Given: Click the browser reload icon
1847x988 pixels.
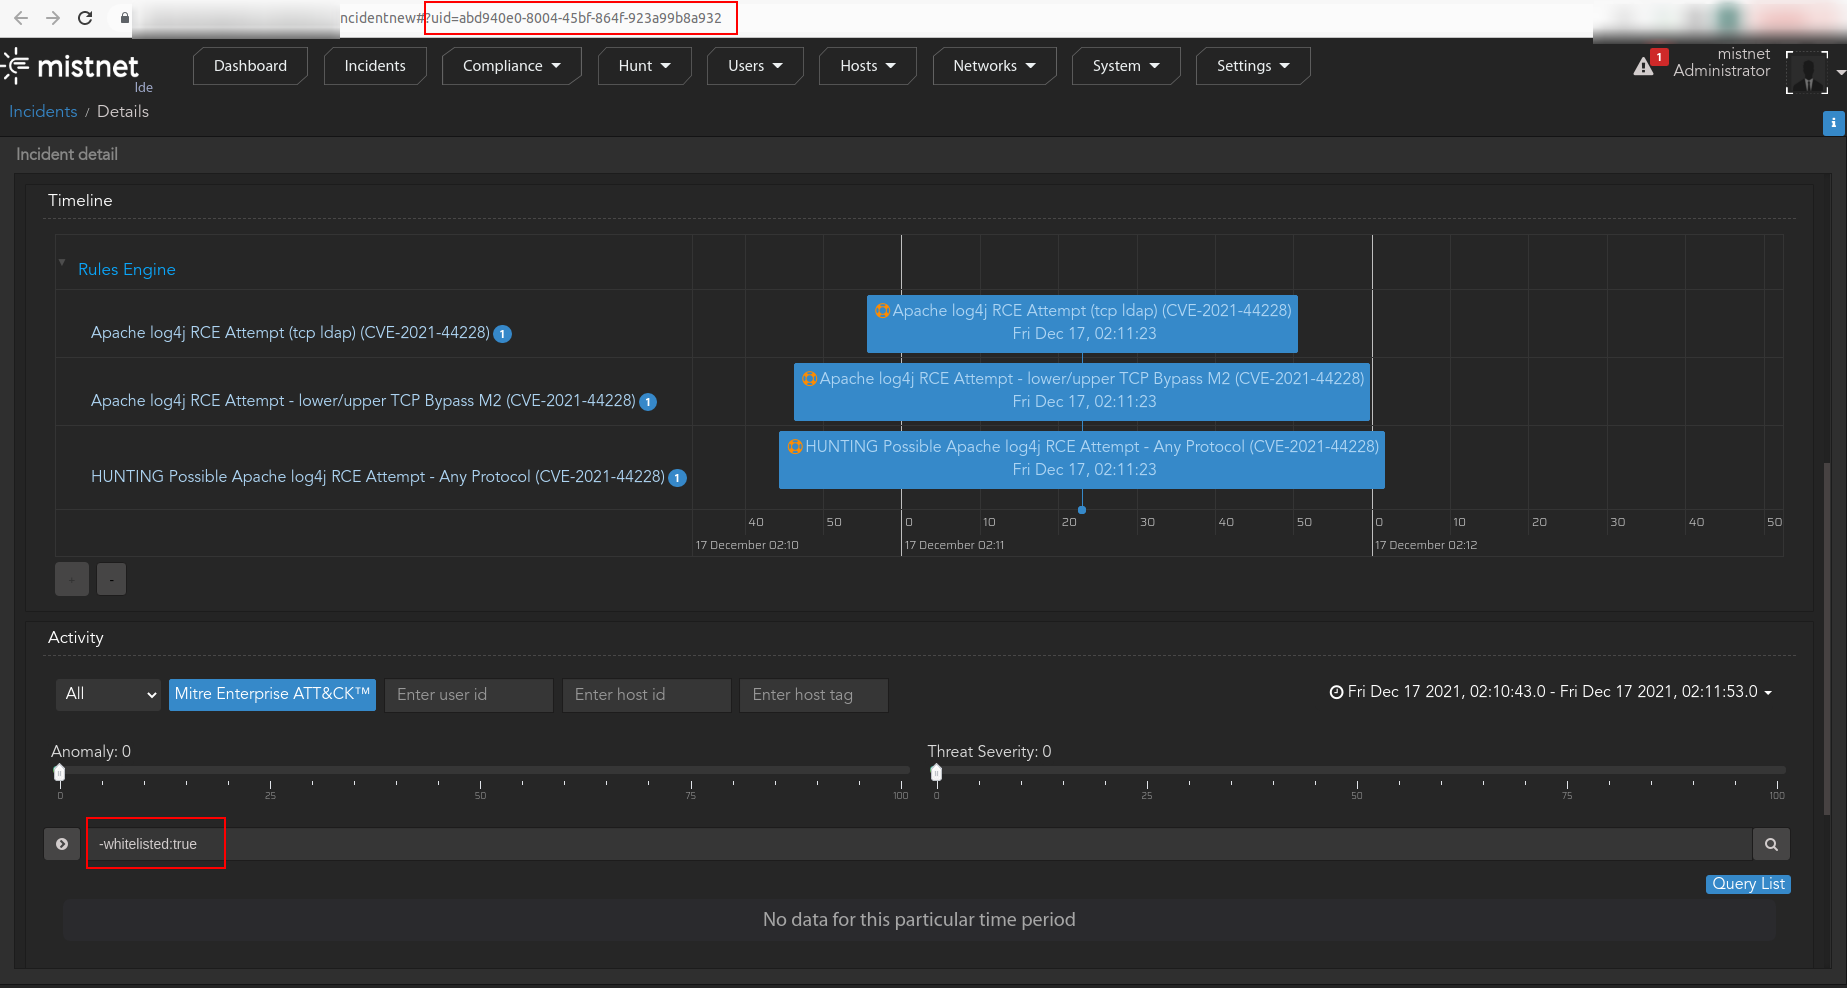Looking at the screenshot, I should pos(85,18).
